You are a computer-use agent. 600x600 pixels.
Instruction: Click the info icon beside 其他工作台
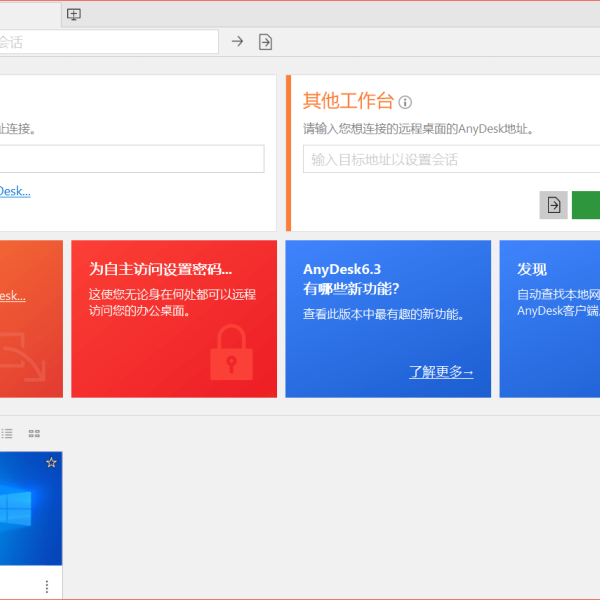click(405, 102)
